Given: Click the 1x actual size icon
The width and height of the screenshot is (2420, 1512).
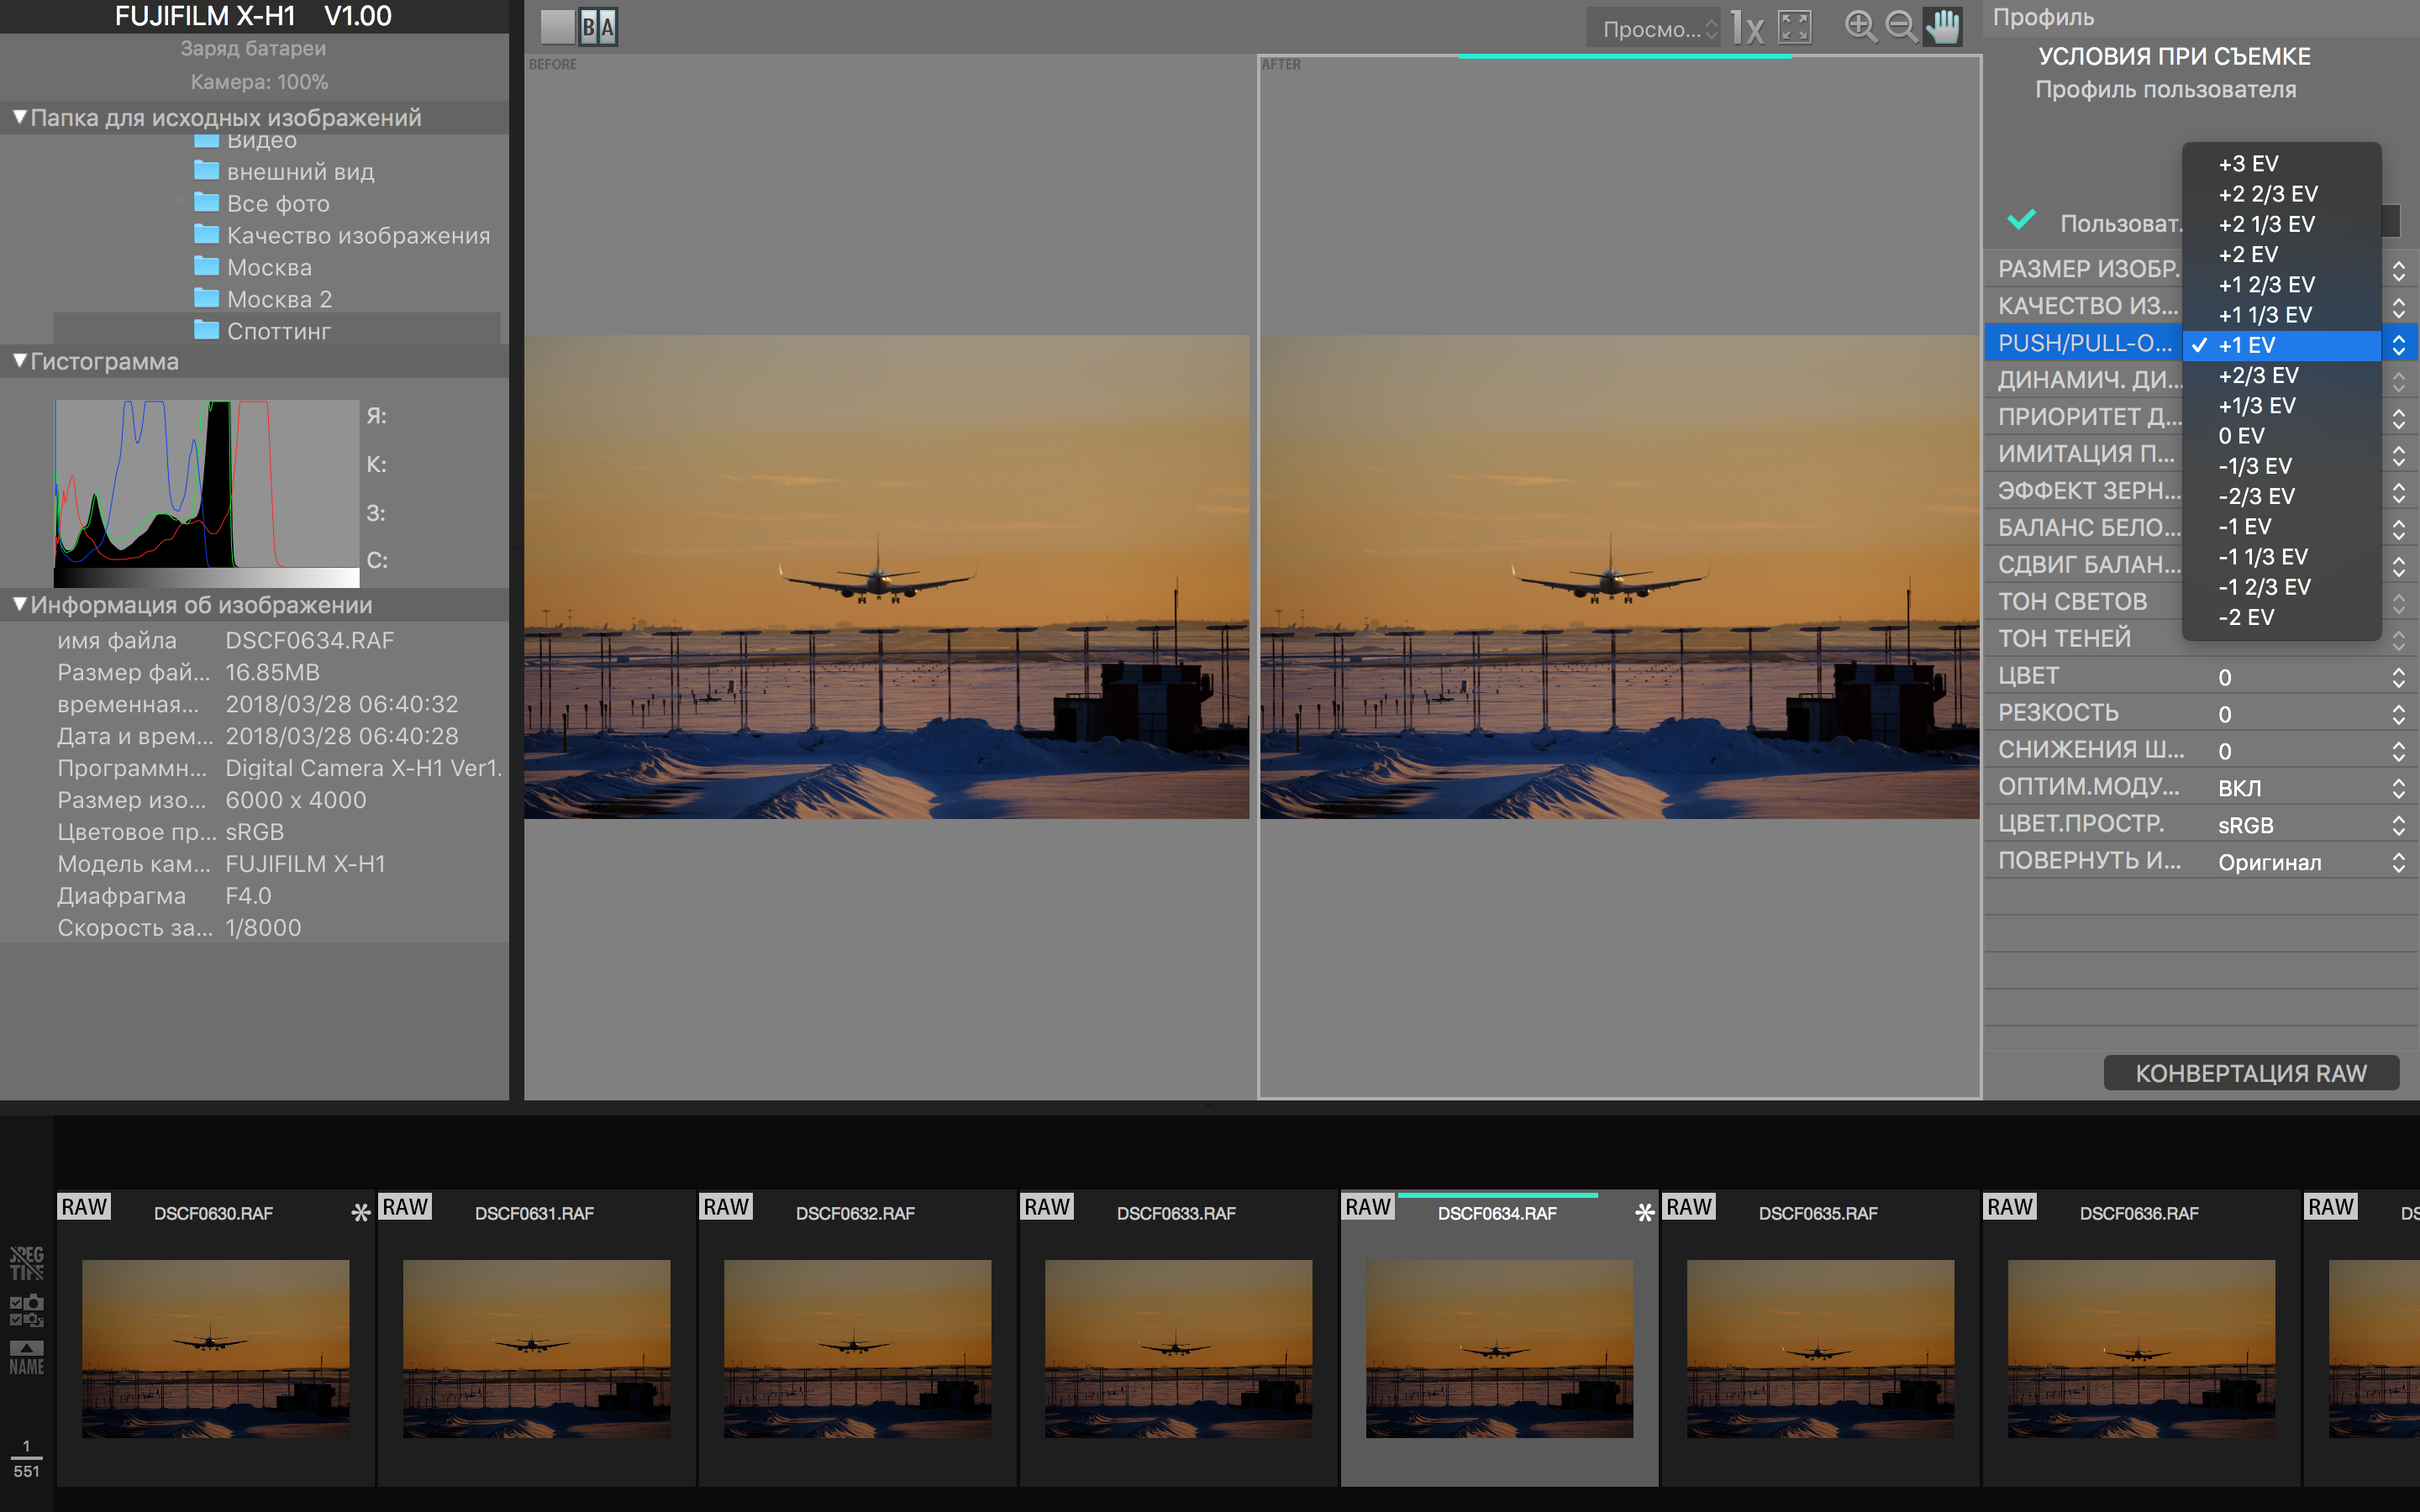Looking at the screenshot, I should [x=1746, y=28].
